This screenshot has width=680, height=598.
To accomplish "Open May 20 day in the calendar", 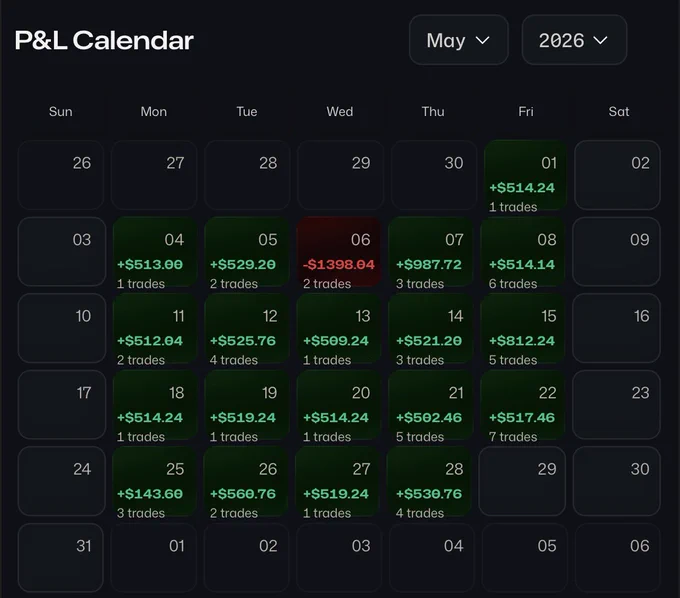I will click(340, 405).
